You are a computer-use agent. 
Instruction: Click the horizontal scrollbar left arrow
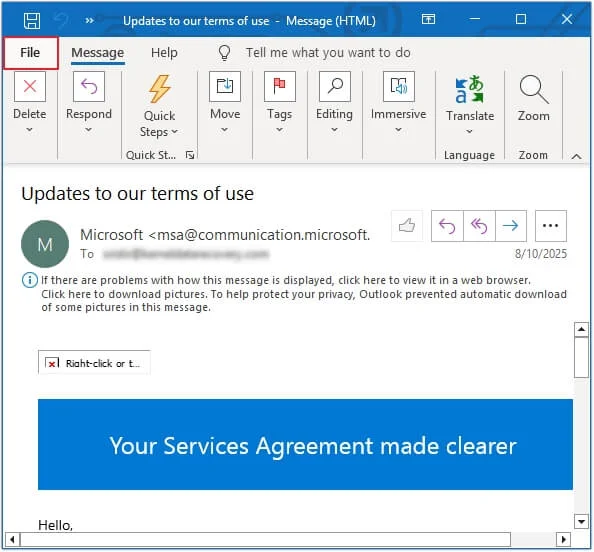coord(12,539)
